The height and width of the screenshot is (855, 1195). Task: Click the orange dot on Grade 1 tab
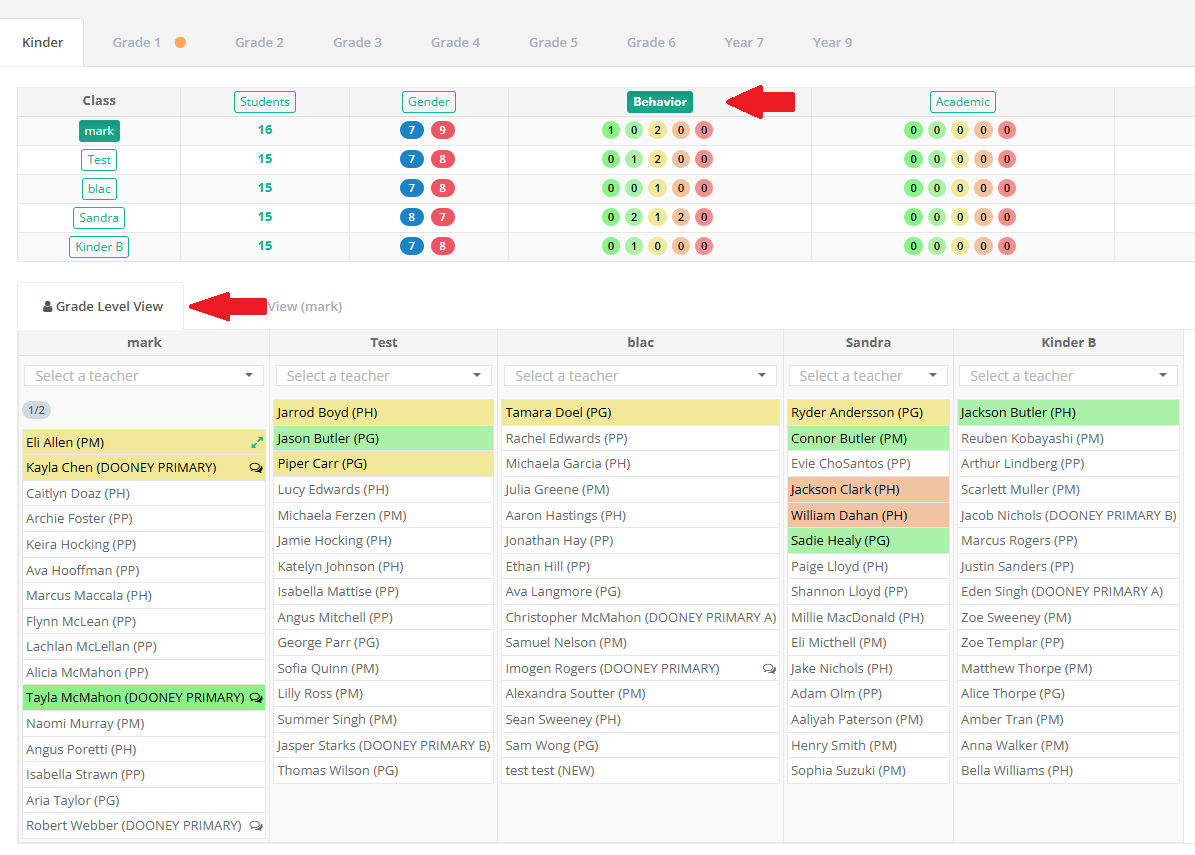[x=180, y=43]
